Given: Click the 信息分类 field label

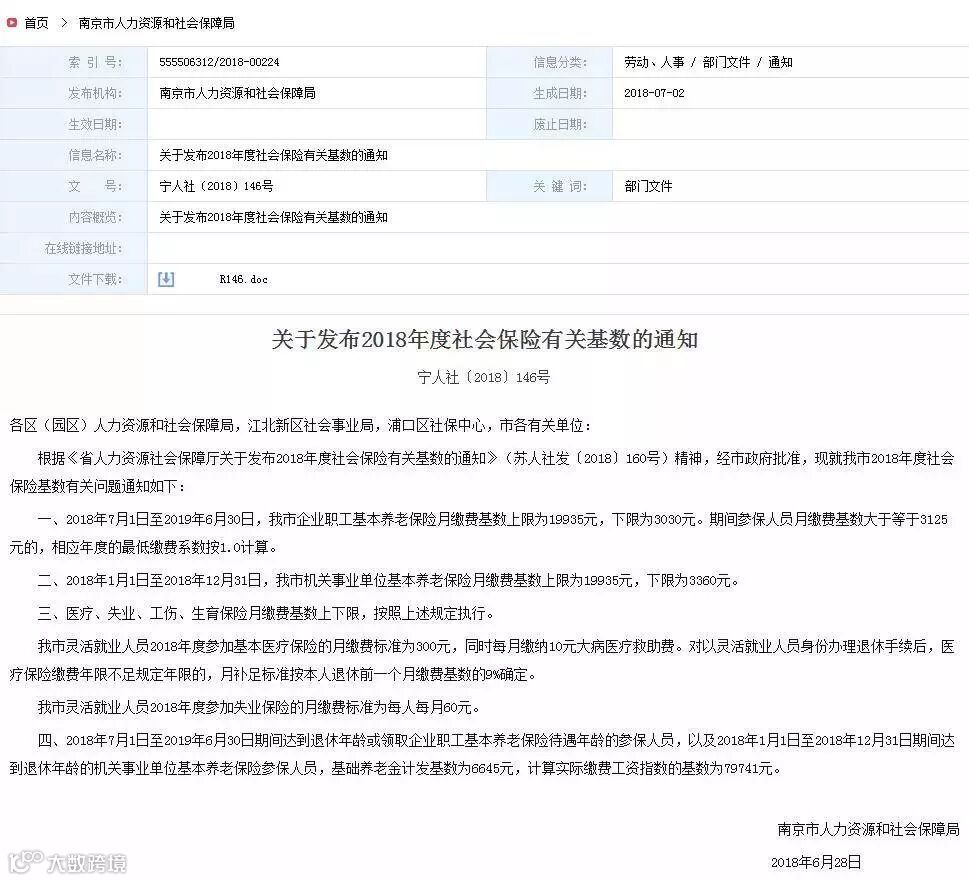Looking at the screenshot, I should pos(560,62).
